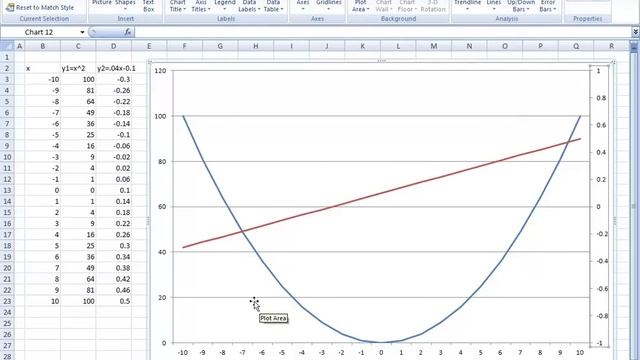Open the Name Box dropdown arrow
Image resolution: width=640 pixels, height=360 pixels.
pyautogui.click(x=82, y=32)
